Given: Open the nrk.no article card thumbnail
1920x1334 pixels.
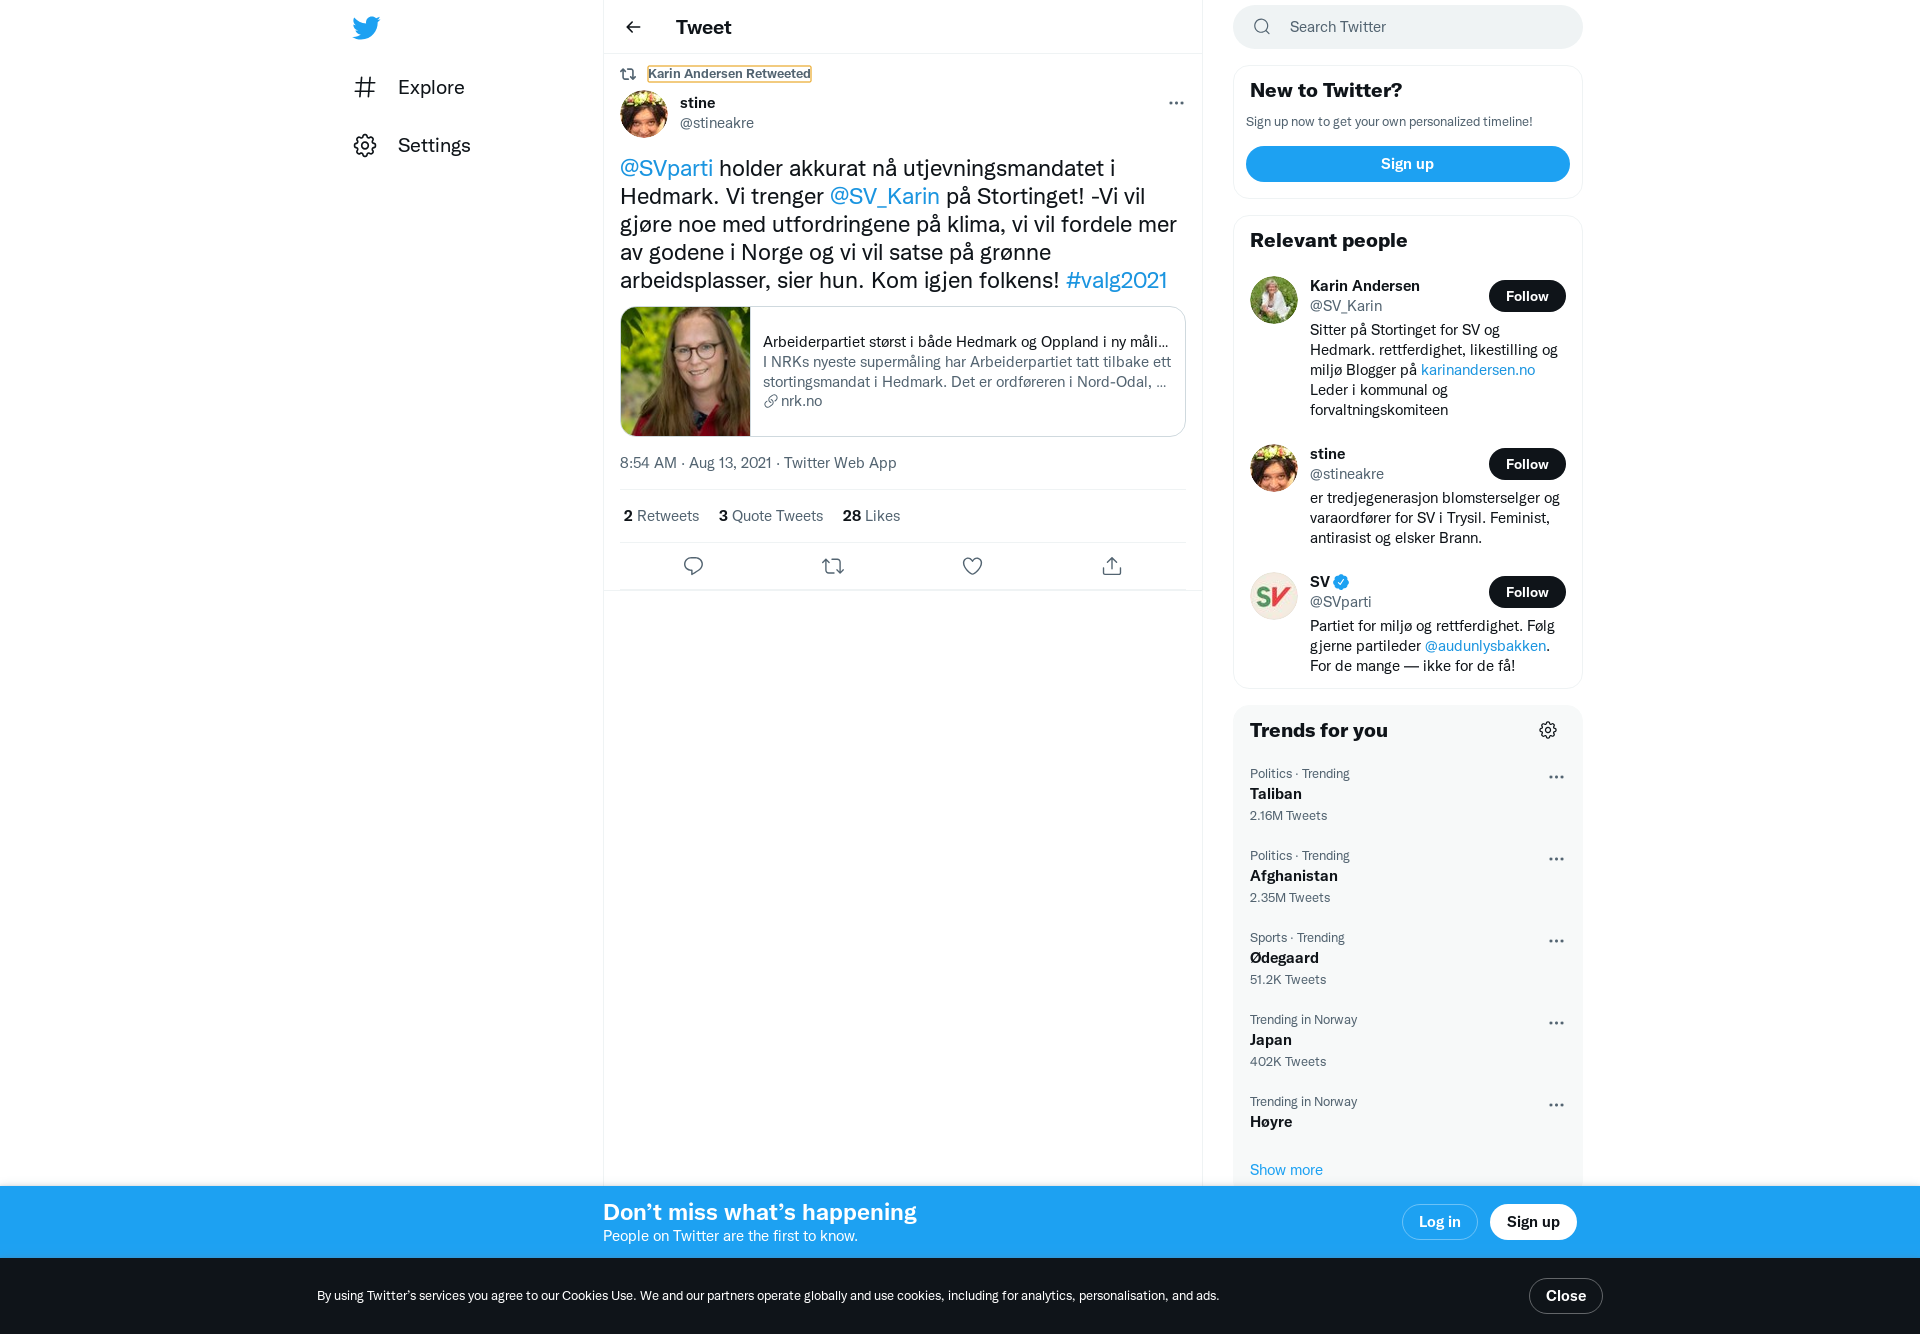Looking at the screenshot, I should [685, 371].
